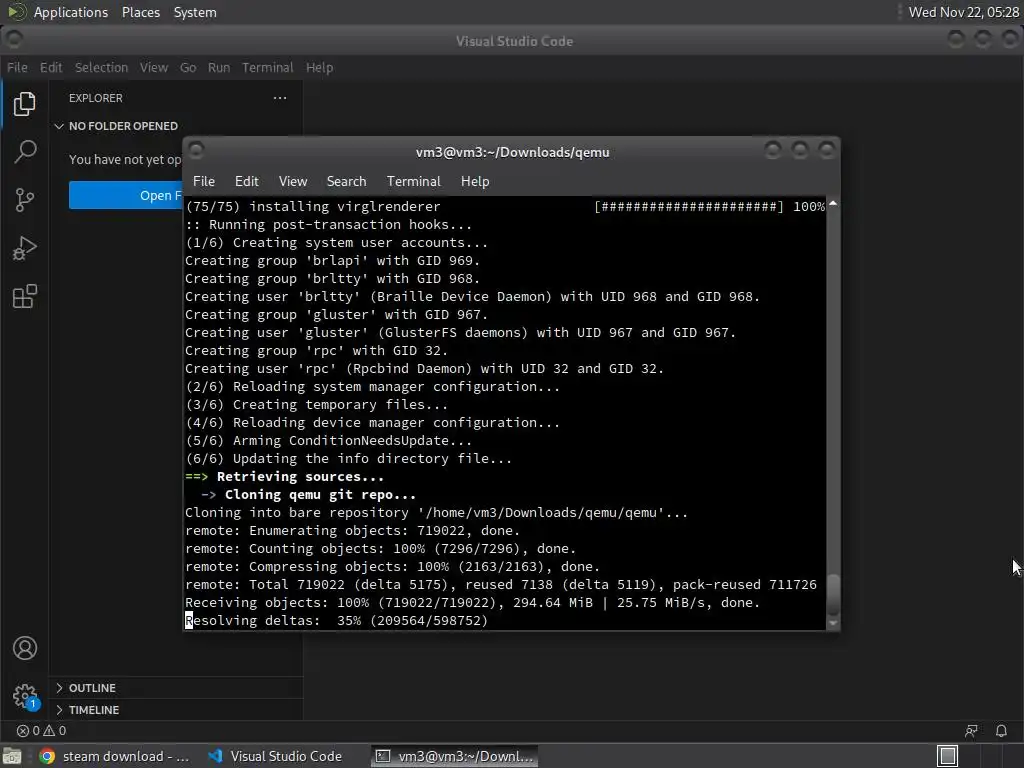Click the VS Code window menu button icon

tap(13, 40)
